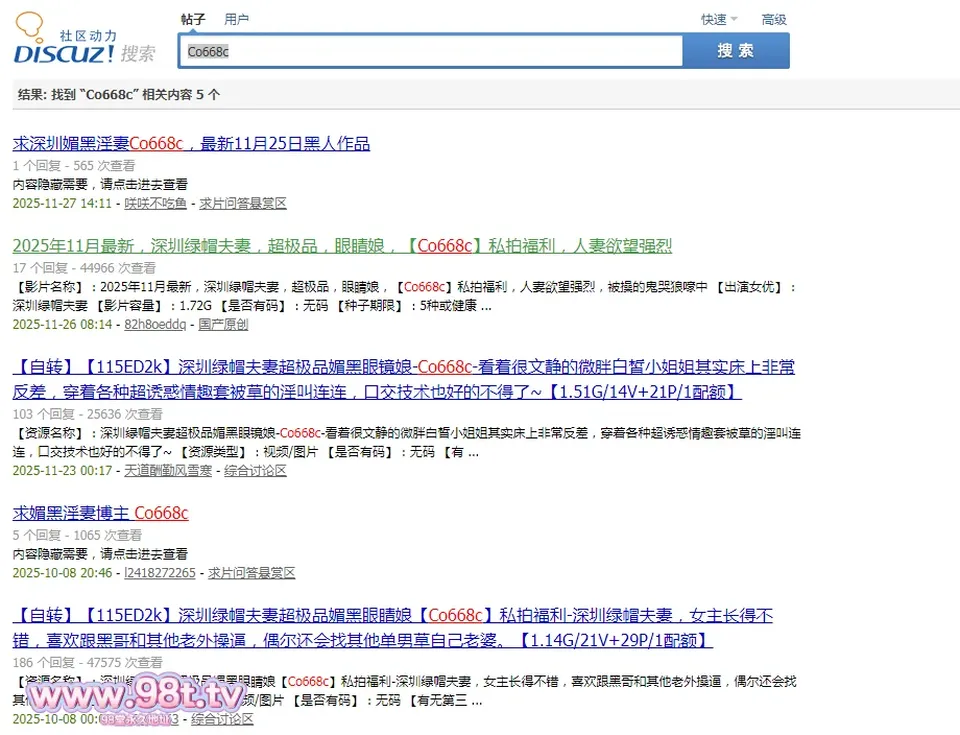Open the result title with 1065 views
Viewport: 960px width, 735px height.
[100, 513]
